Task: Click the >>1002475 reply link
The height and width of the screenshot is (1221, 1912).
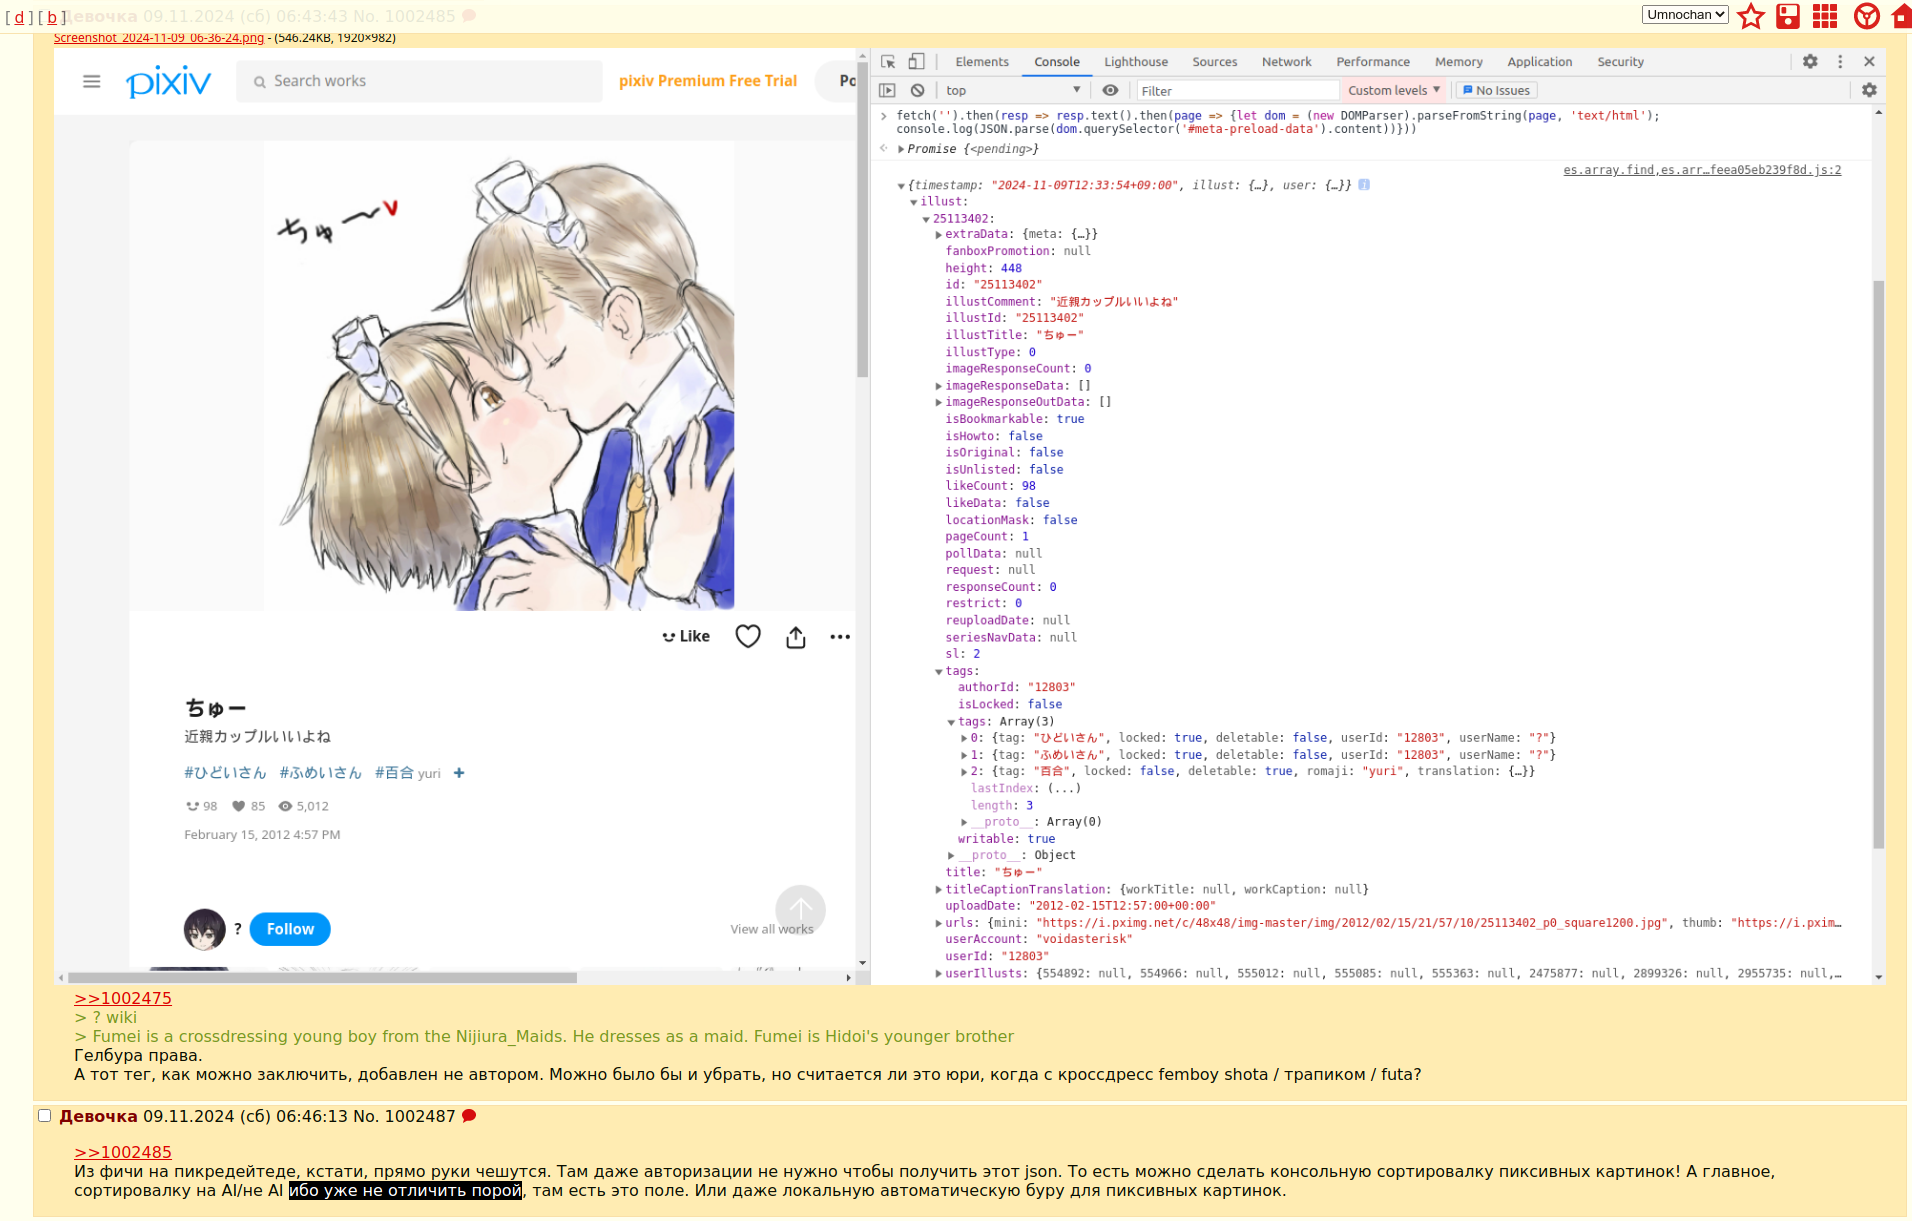Action: click(123, 998)
